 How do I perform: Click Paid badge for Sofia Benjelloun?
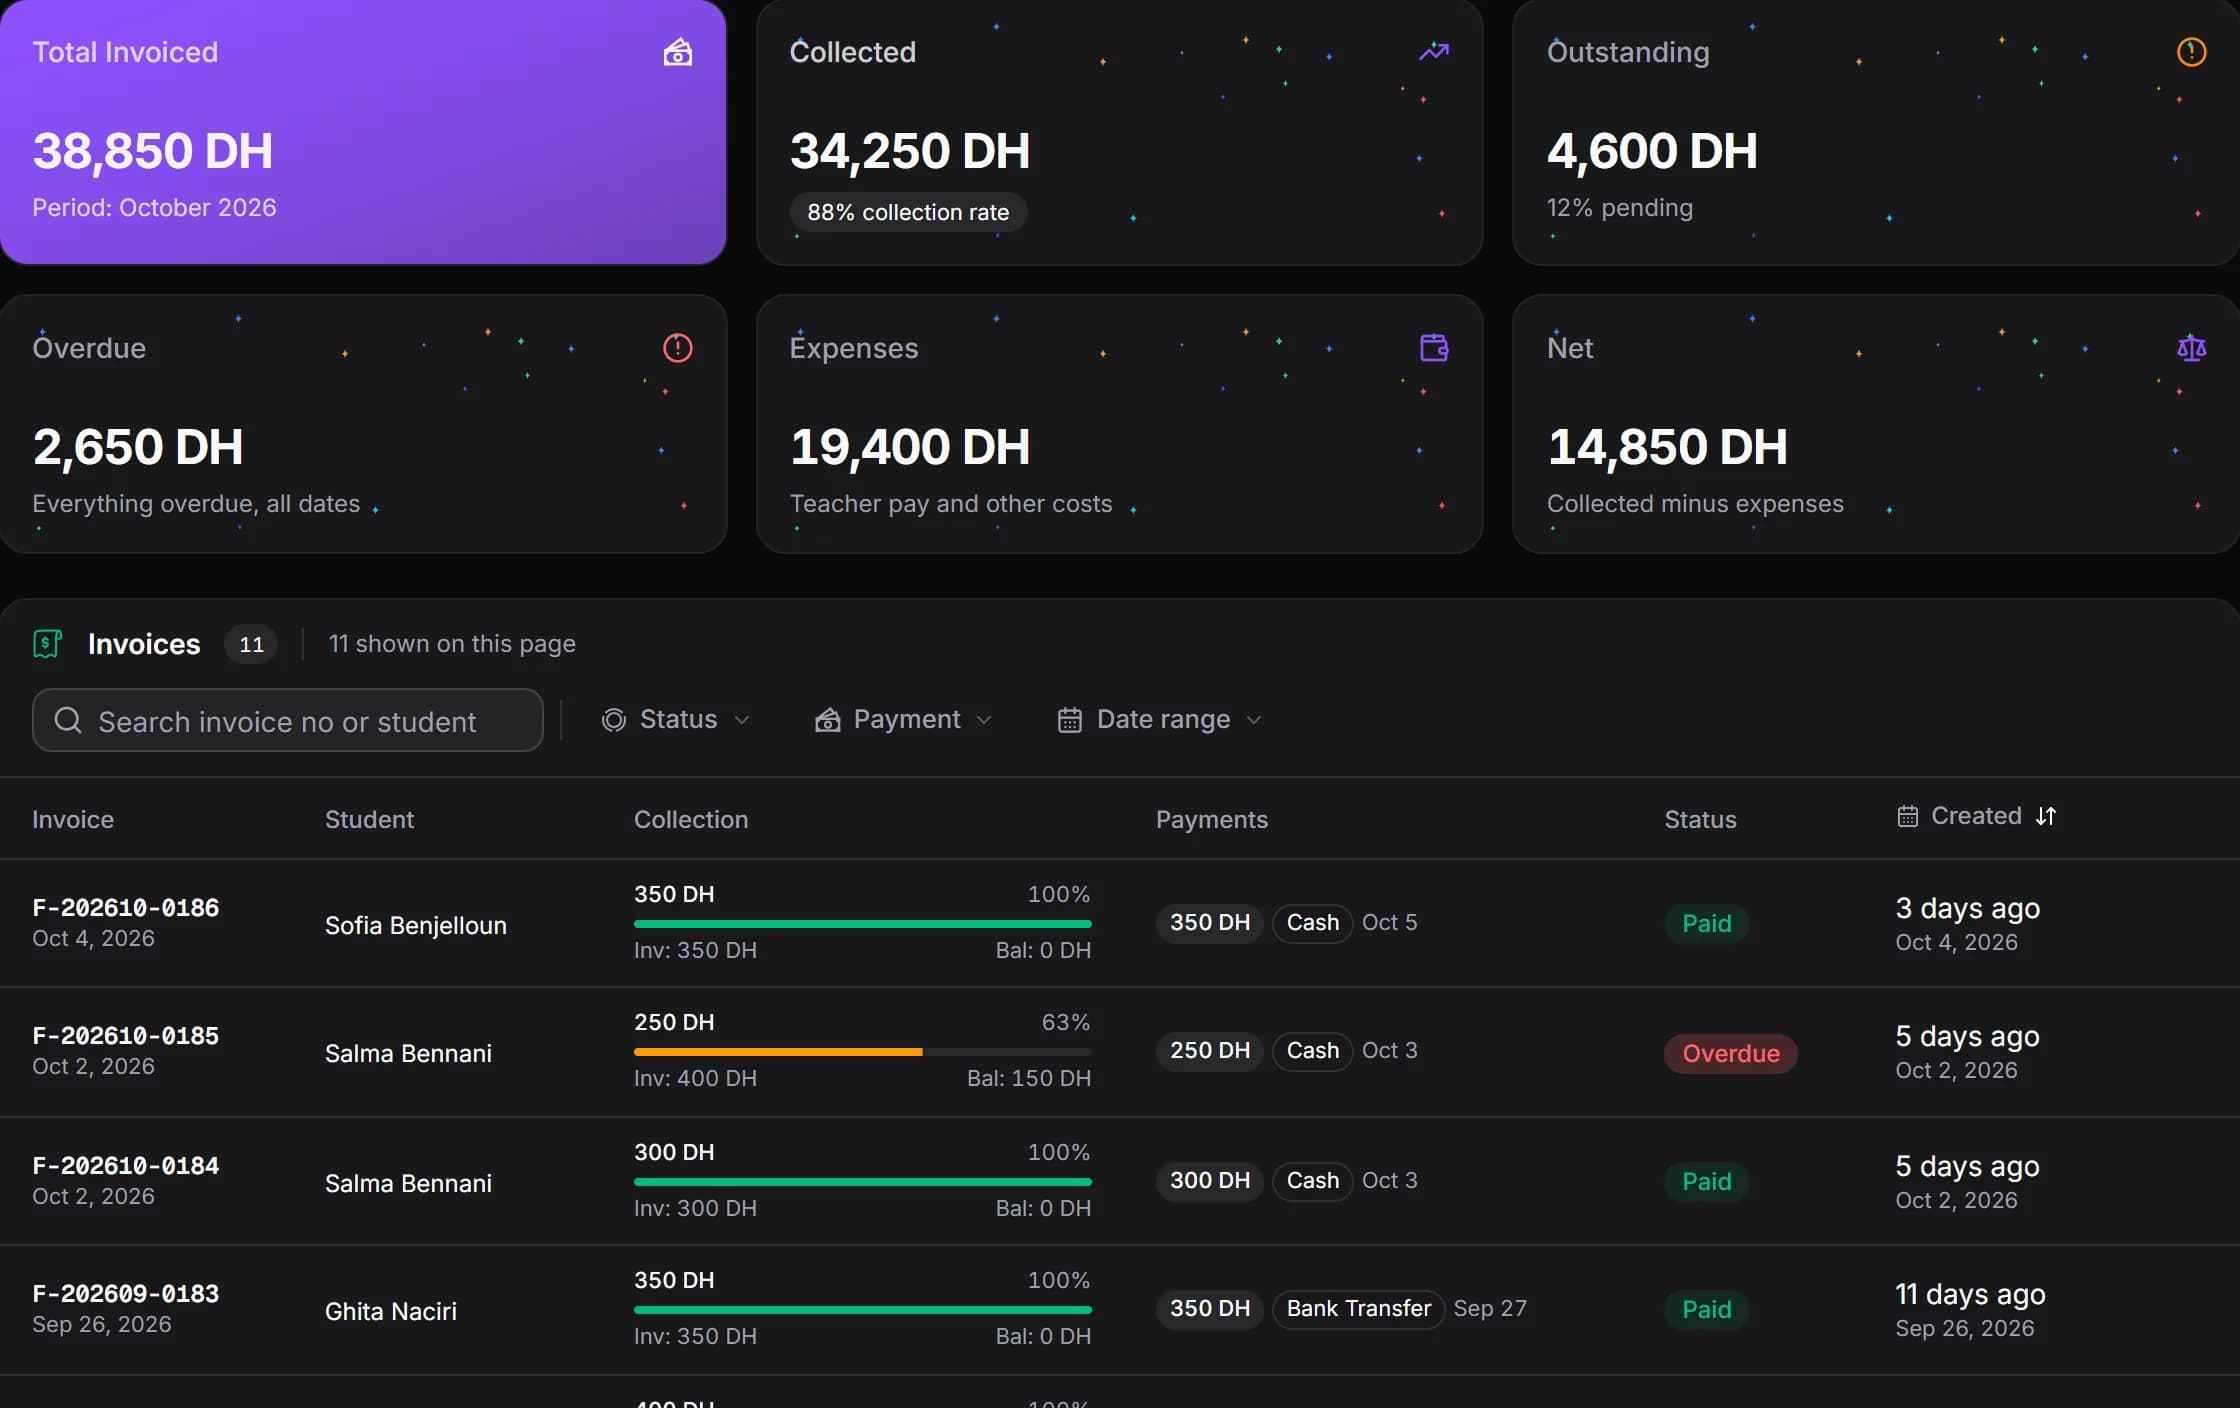click(1706, 923)
